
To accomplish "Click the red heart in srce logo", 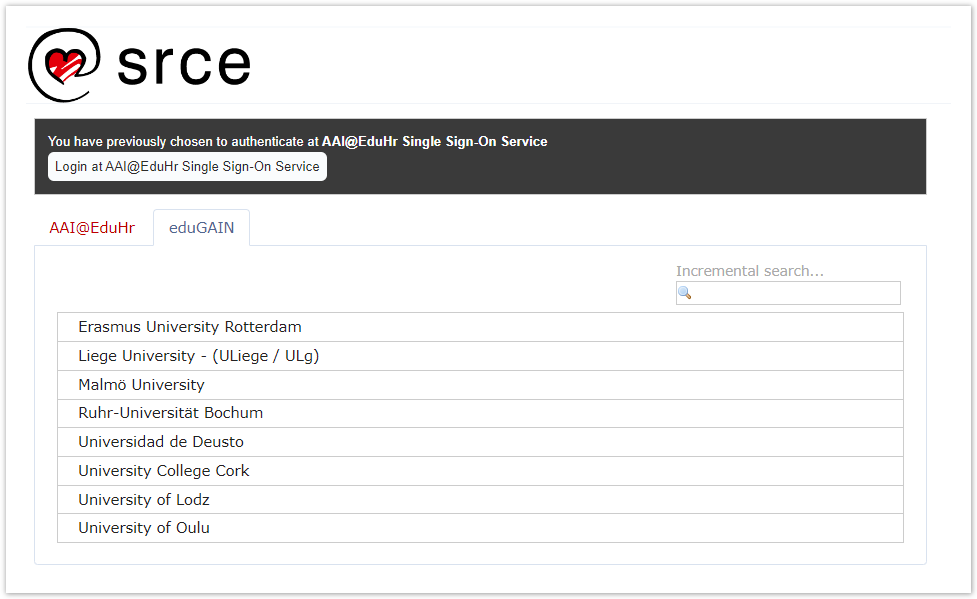I will pyautogui.click(x=66, y=67).
